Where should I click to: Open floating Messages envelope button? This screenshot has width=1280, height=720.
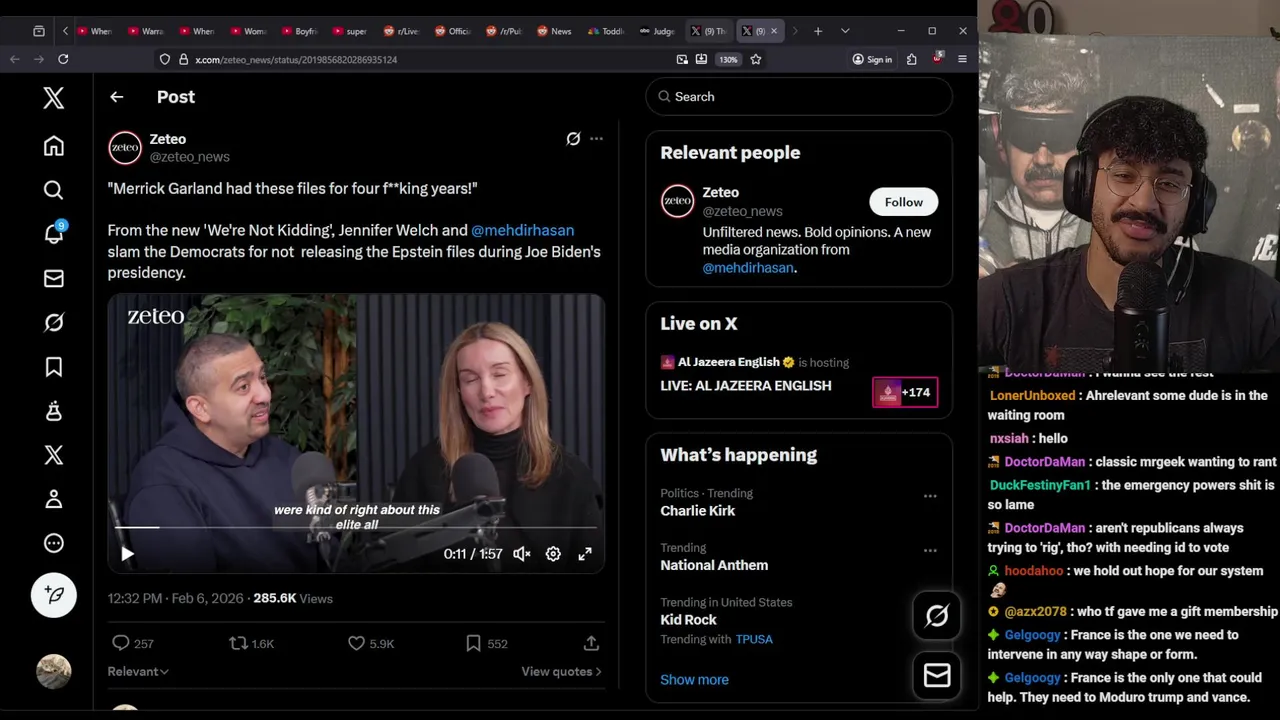pyautogui.click(x=937, y=676)
